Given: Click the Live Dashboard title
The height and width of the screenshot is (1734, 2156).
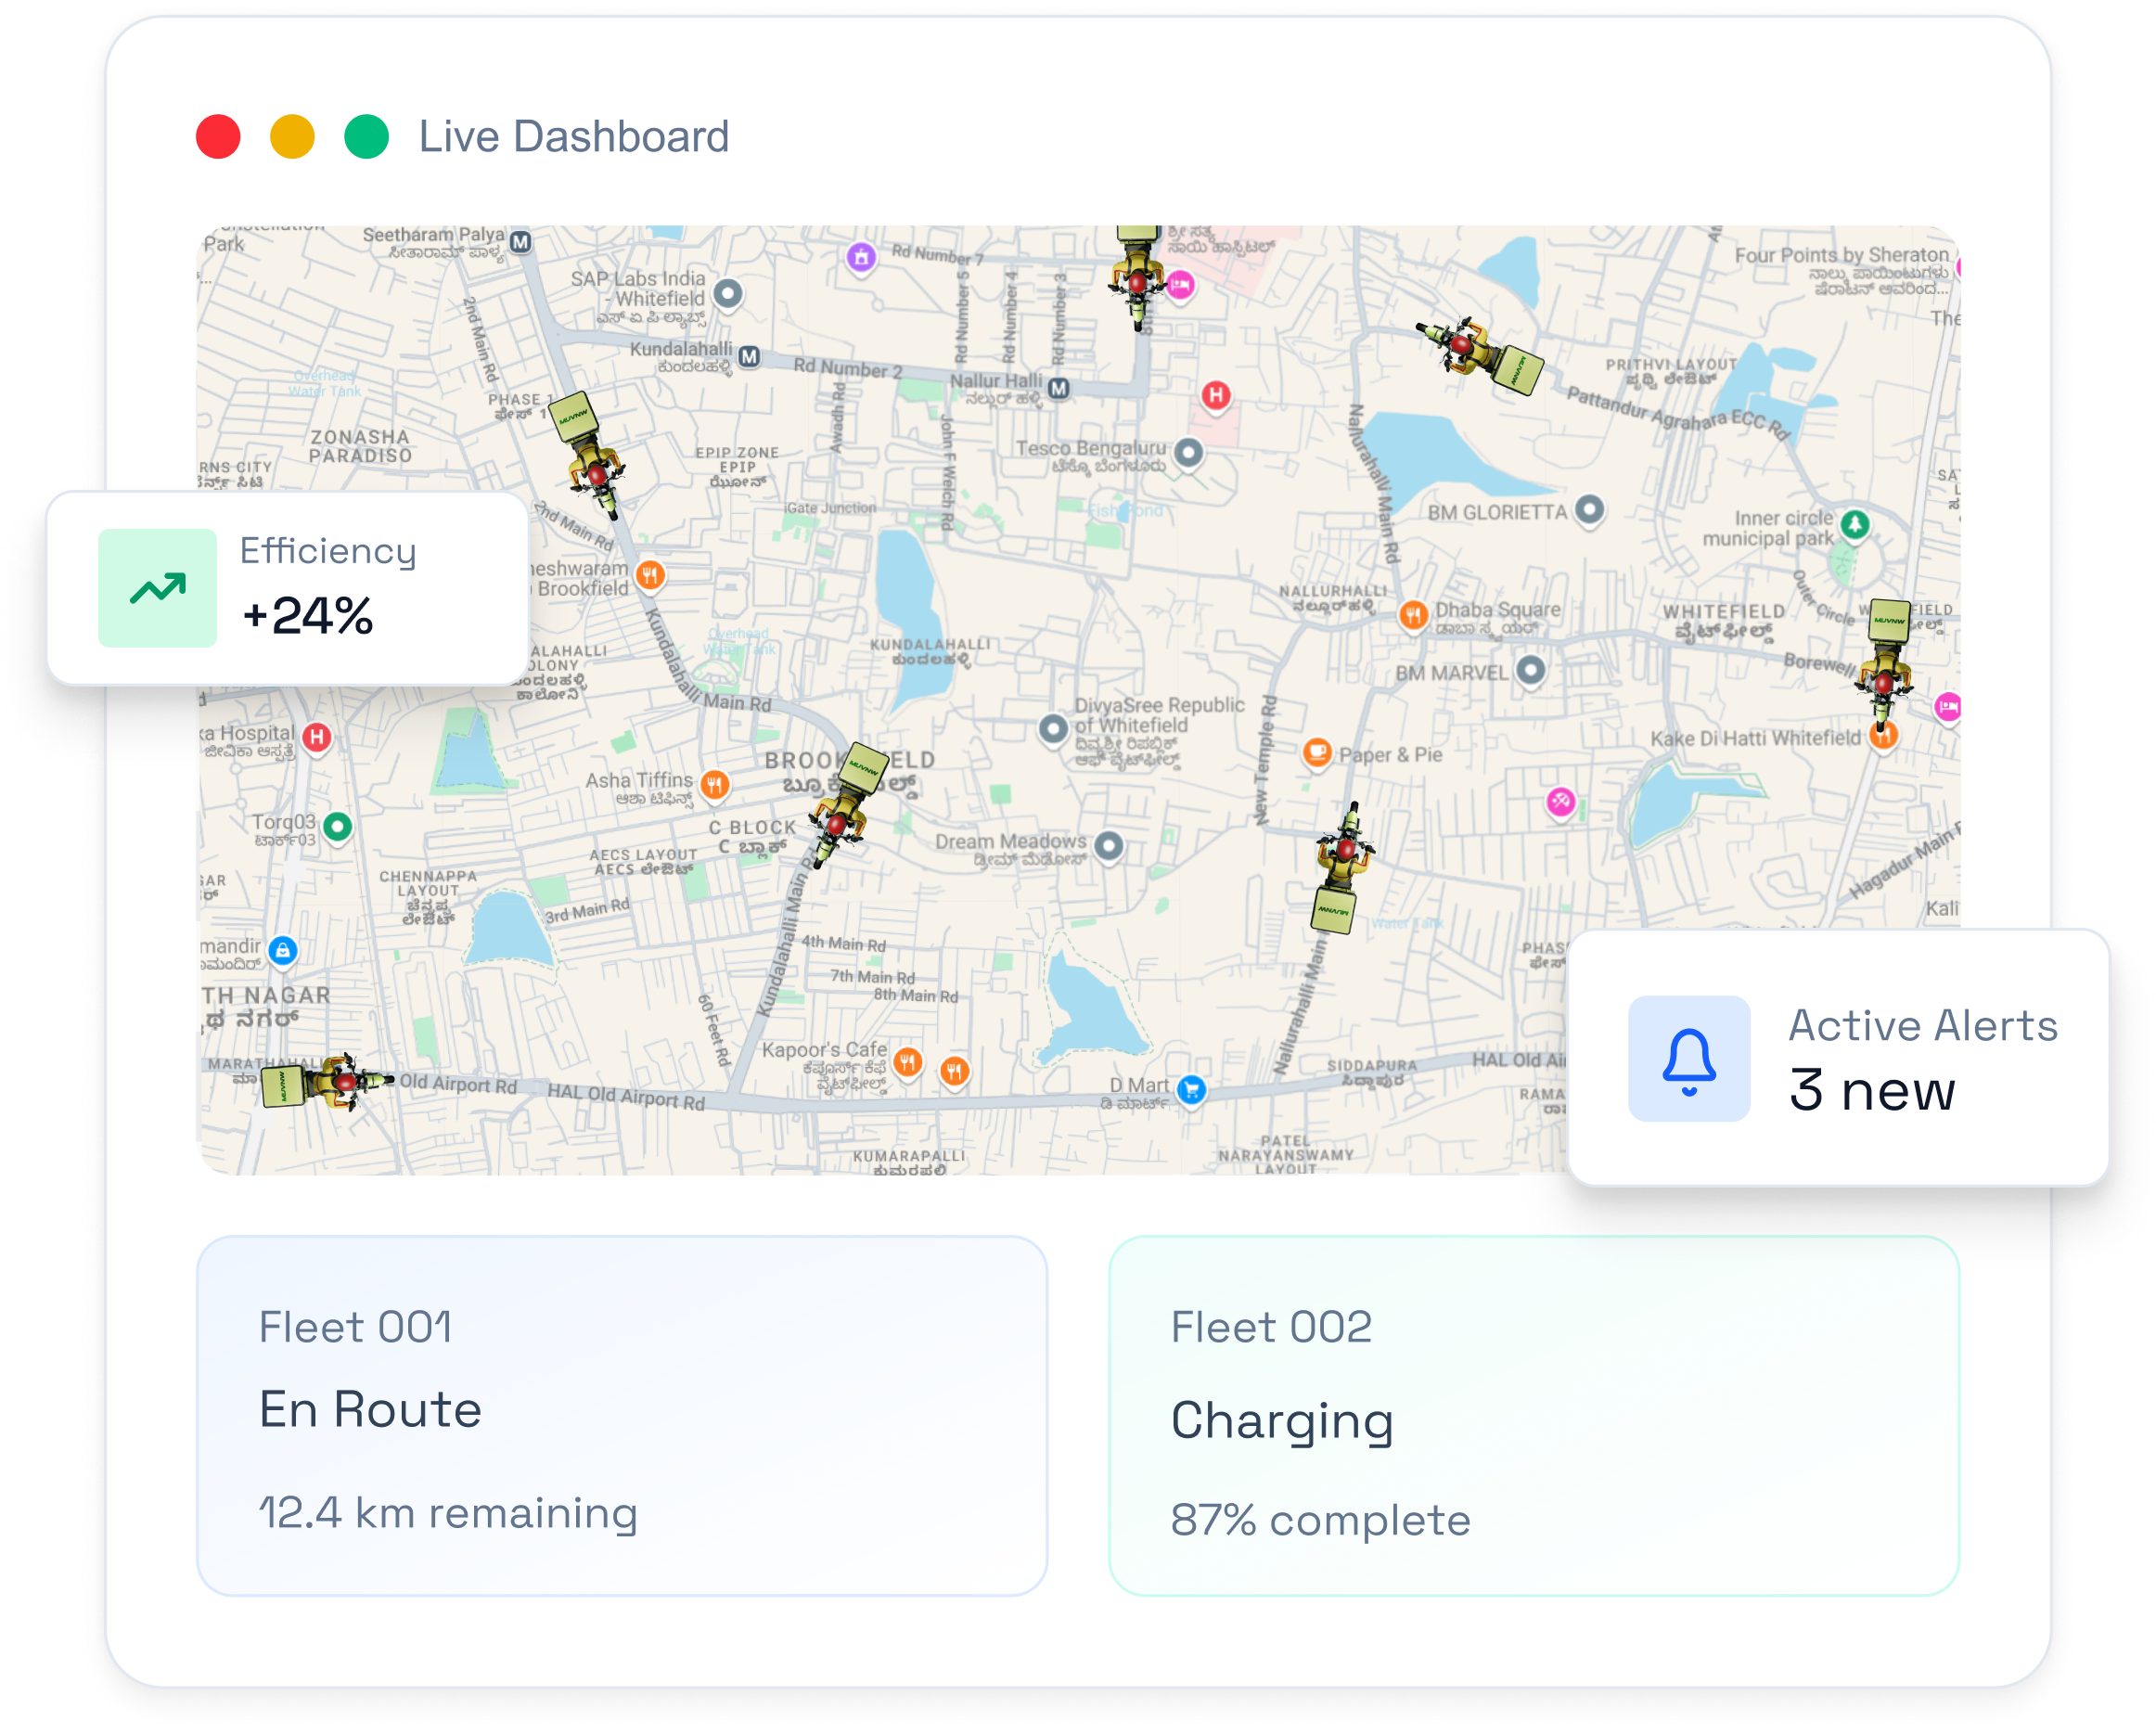Looking at the screenshot, I should 574,137.
